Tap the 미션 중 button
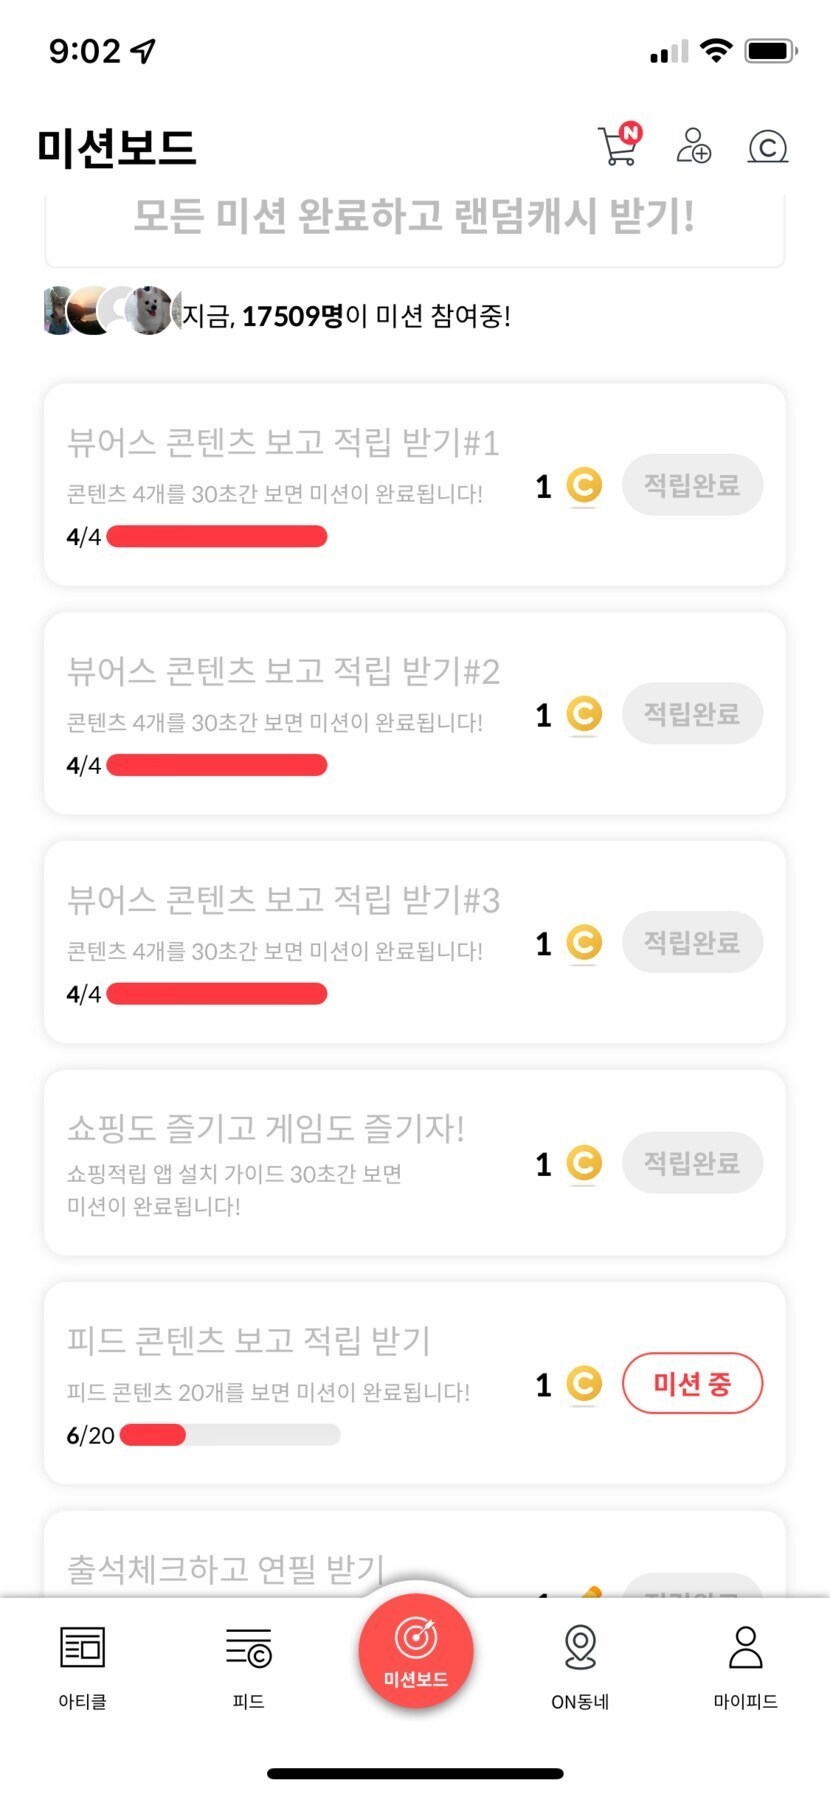 (x=692, y=1384)
